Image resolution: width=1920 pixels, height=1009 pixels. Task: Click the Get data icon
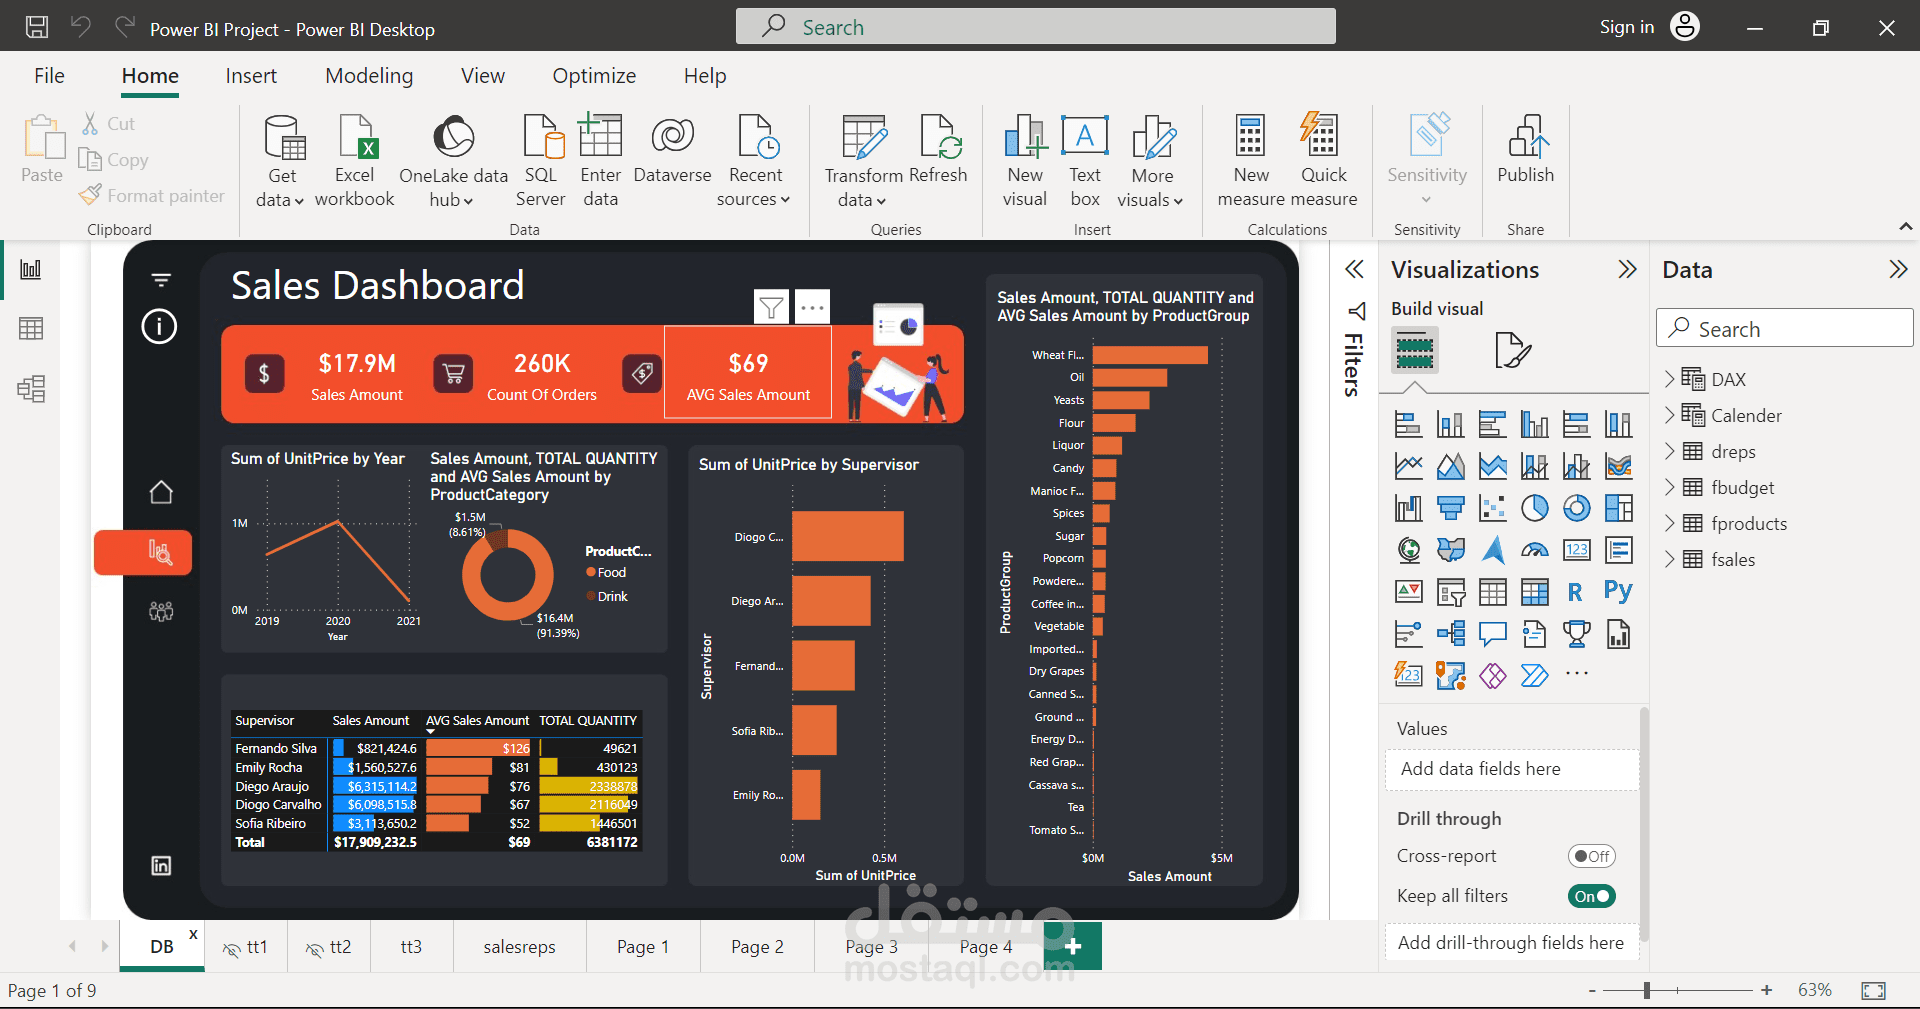pyautogui.click(x=284, y=137)
